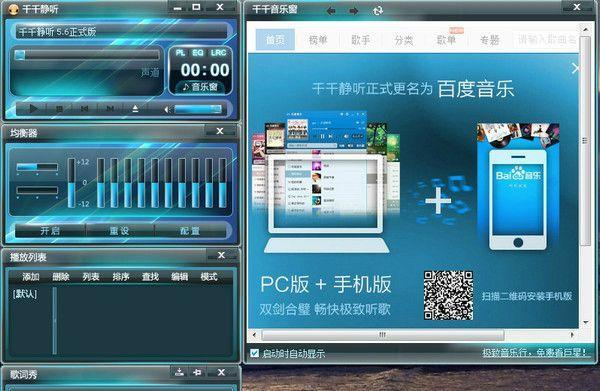Toggle 启动时自动显示 checkbox
This screenshot has width=600, height=391.
coord(254,353)
